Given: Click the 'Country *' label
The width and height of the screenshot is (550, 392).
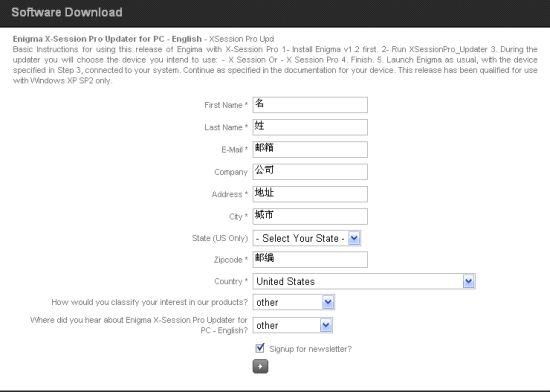Looking at the screenshot, I should click(x=231, y=282).
